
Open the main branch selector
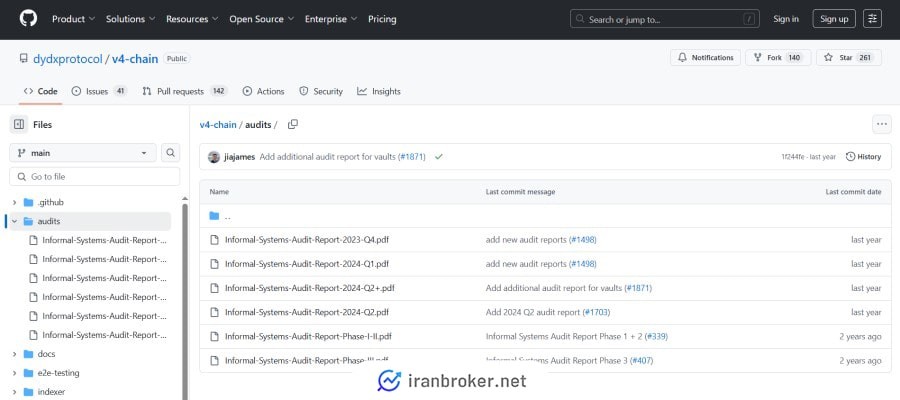point(83,153)
